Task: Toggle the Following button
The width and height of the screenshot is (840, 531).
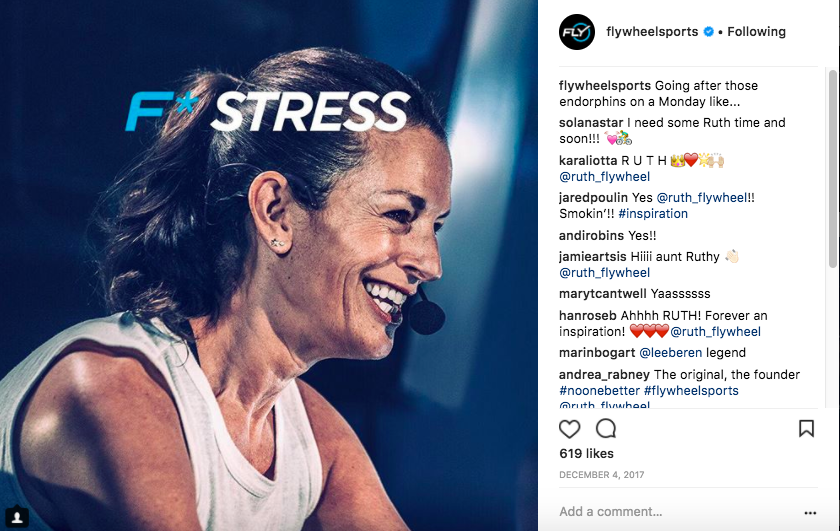Action: (756, 32)
